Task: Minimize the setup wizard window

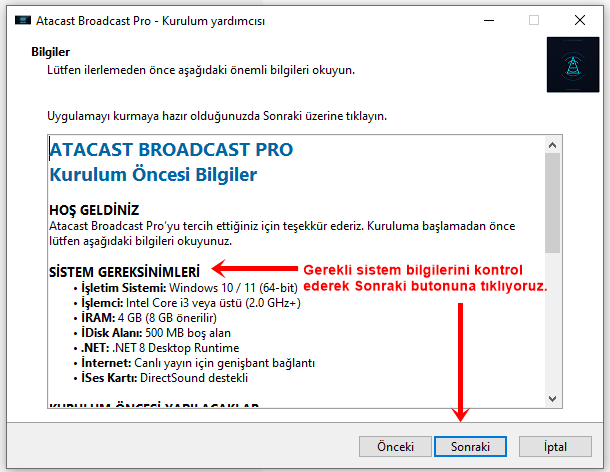Action: 489,20
